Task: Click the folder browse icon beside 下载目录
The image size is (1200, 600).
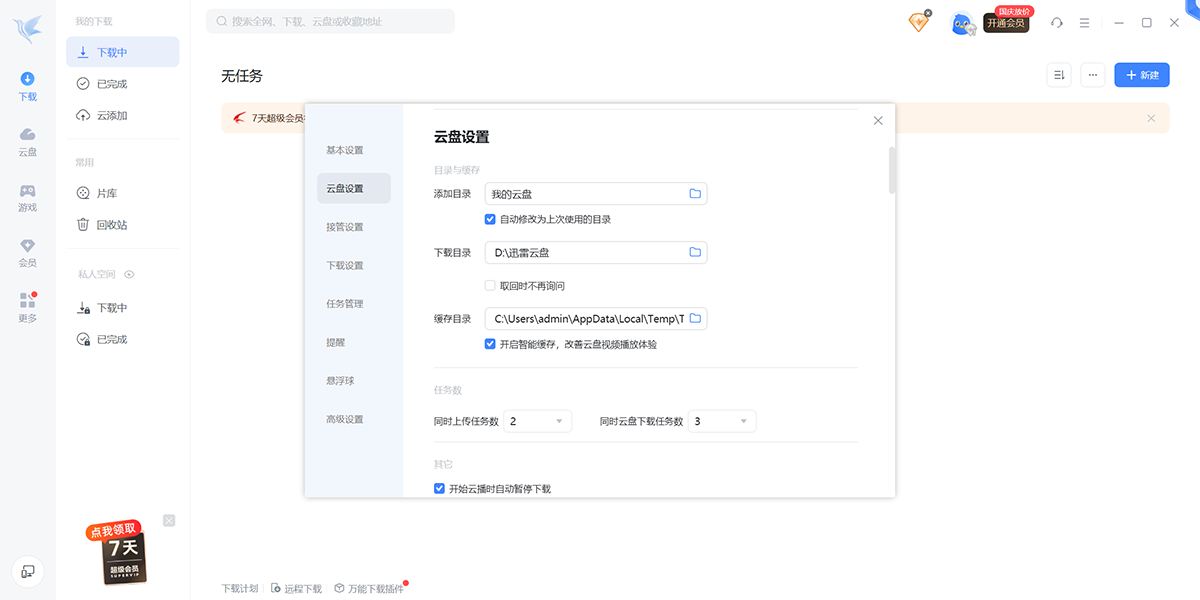Action: pyautogui.click(x=695, y=252)
